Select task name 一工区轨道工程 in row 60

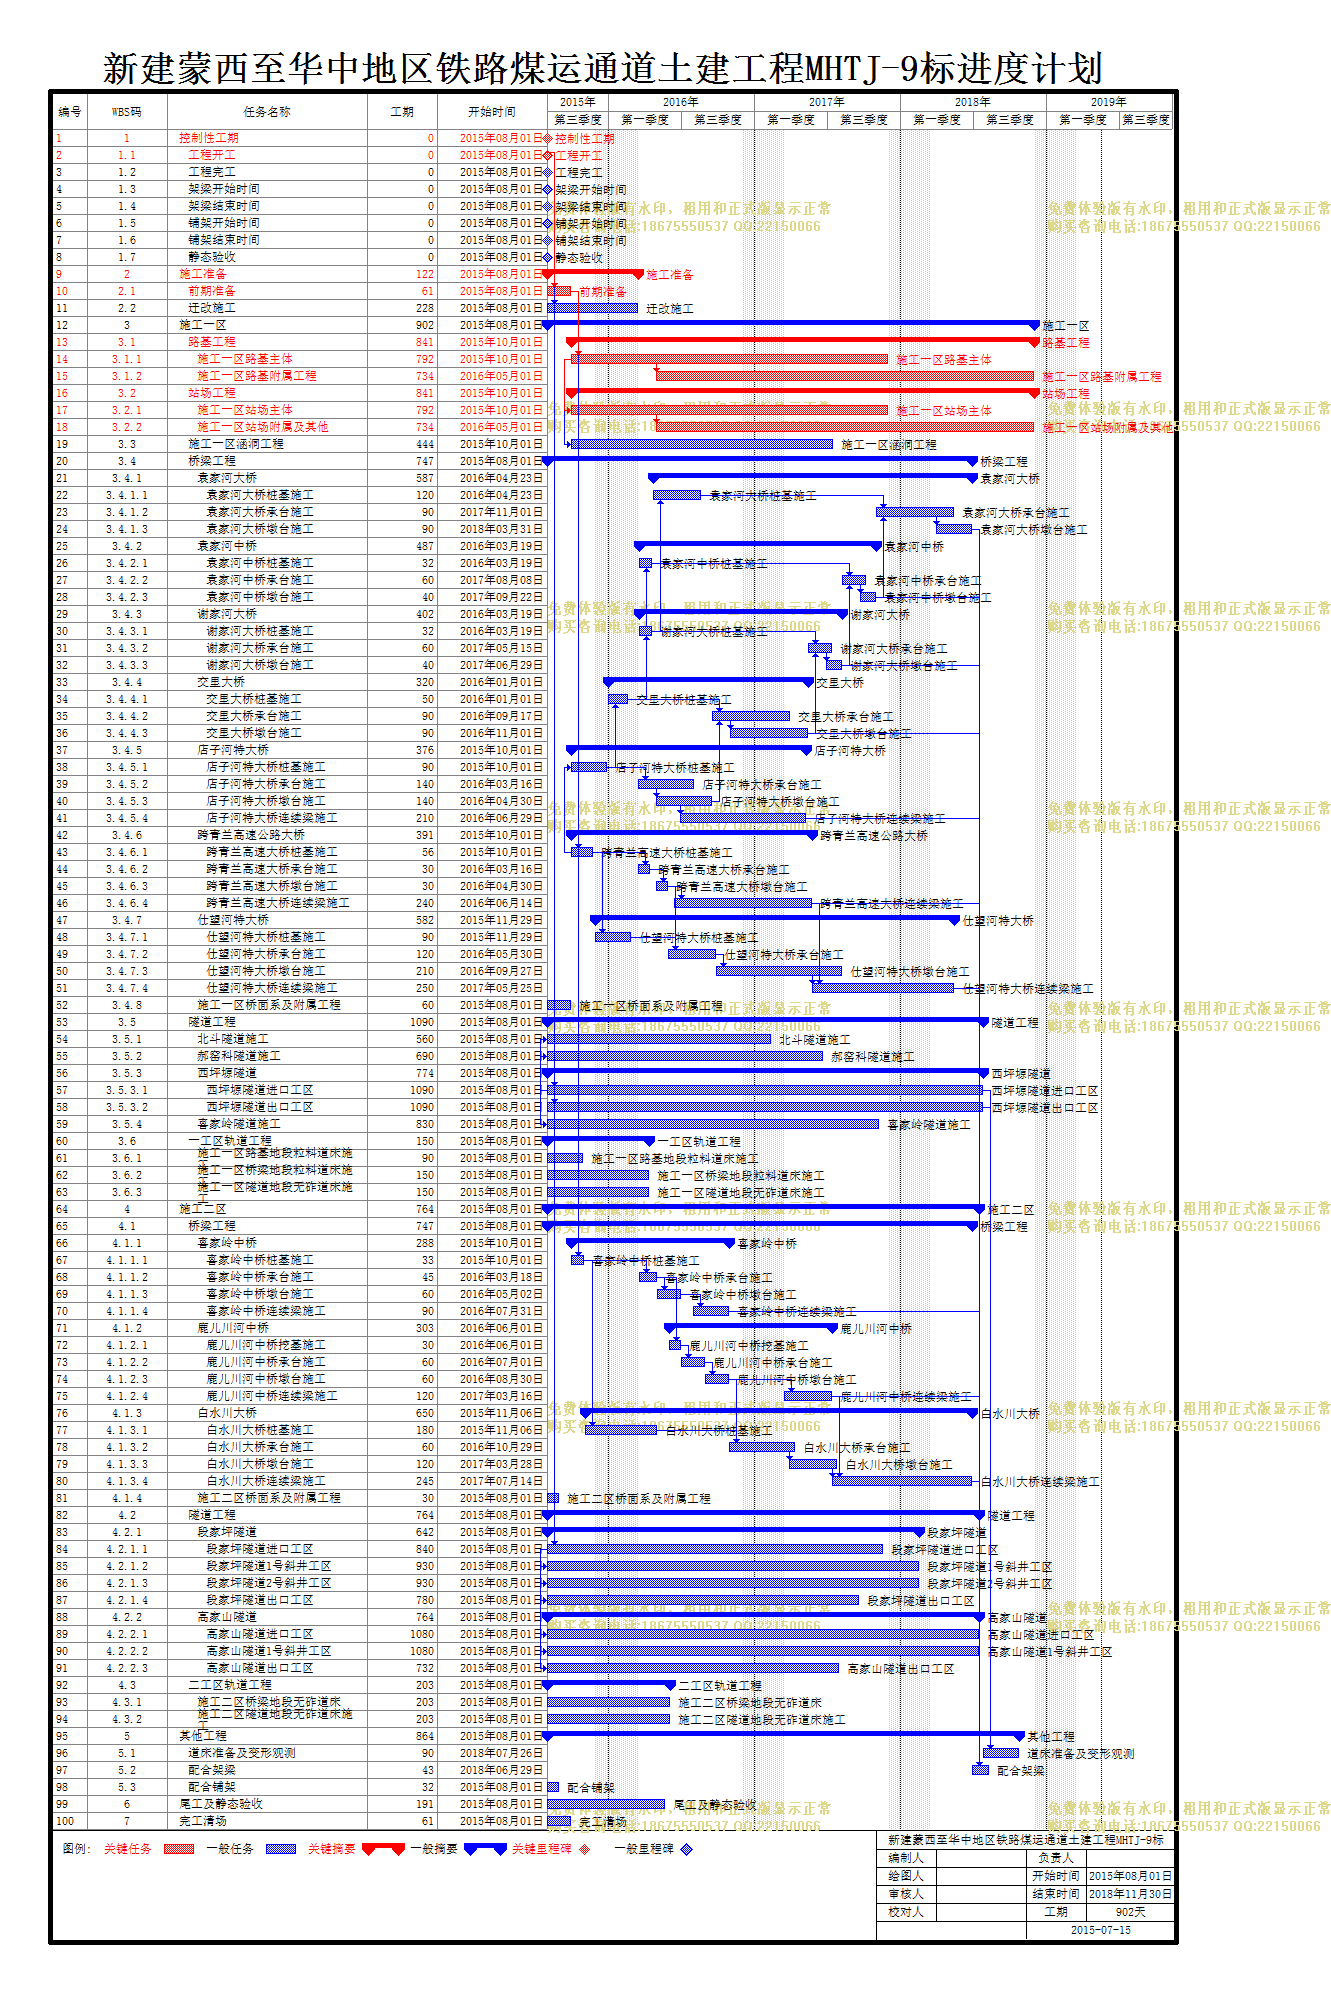[x=230, y=1141]
